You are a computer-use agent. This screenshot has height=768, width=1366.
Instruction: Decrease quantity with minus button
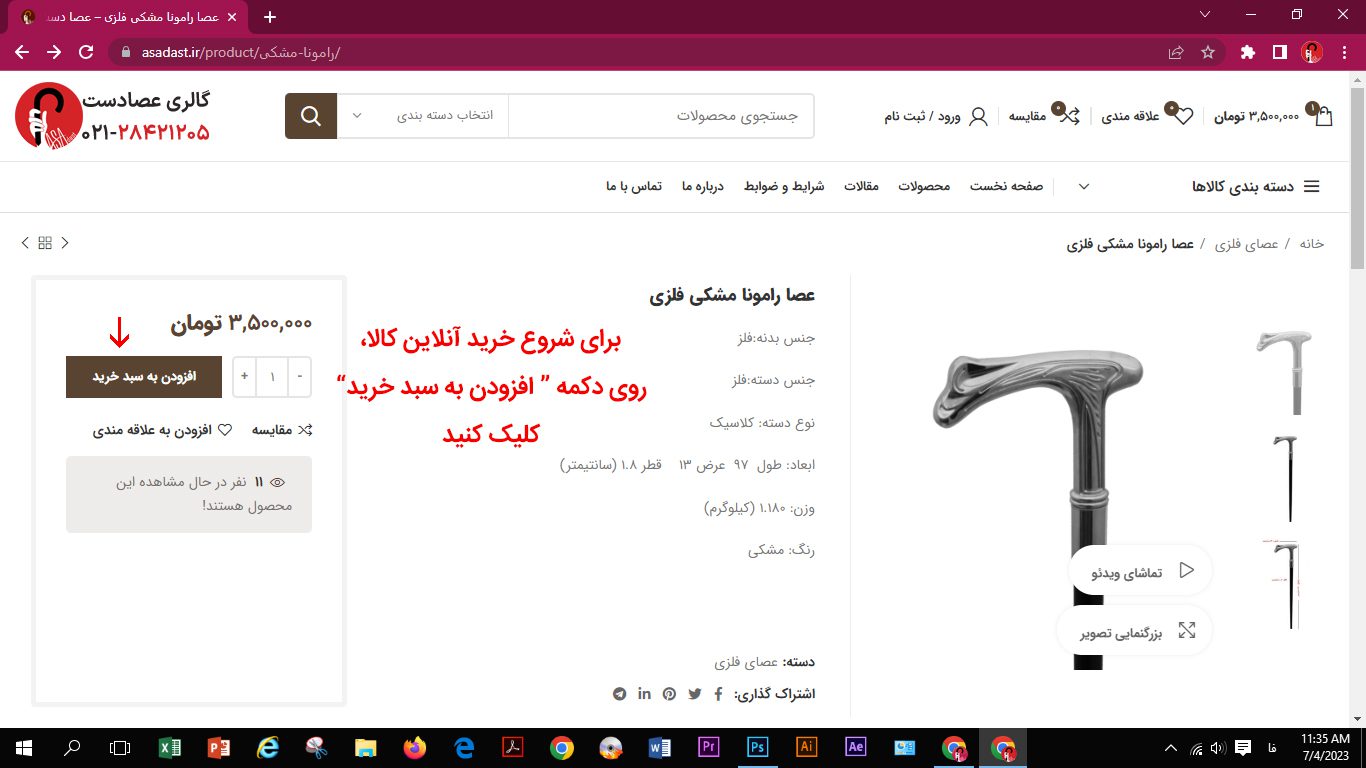coord(299,377)
